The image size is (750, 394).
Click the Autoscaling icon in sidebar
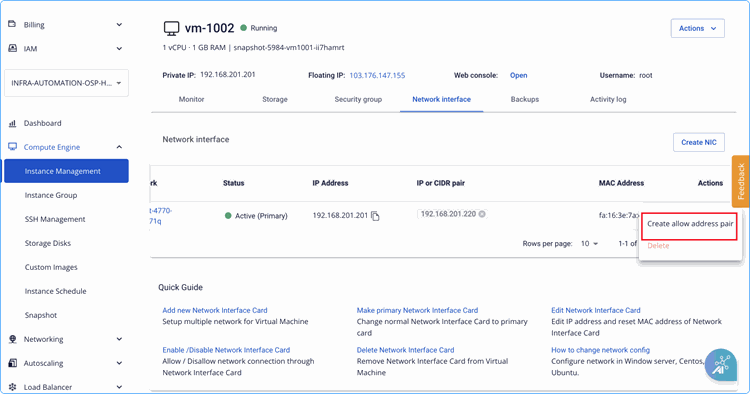coord(12,363)
